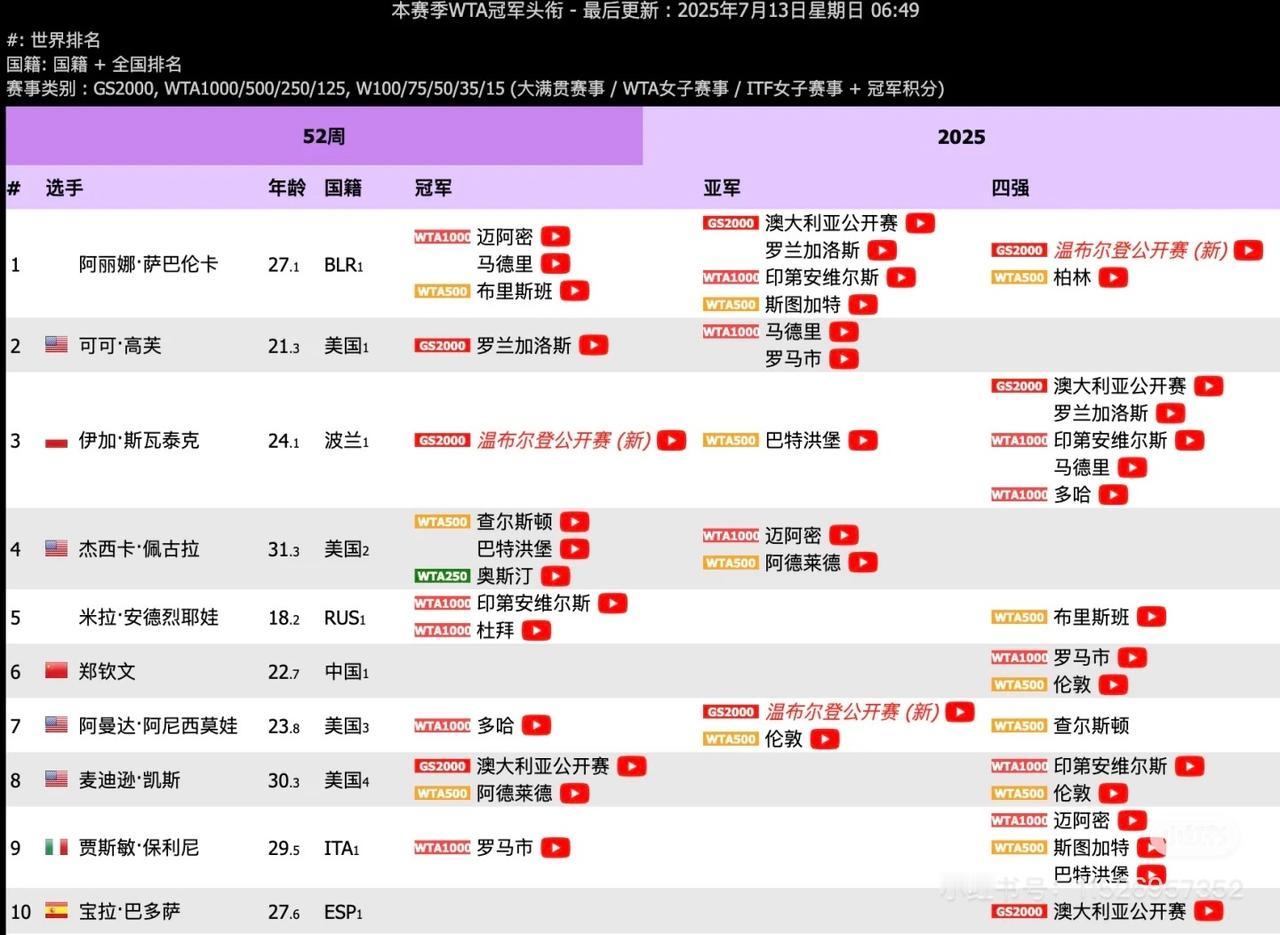Sort by the 选手 column header
Image resolution: width=1280 pixels, height=935 pixels.
pos(64,187)
